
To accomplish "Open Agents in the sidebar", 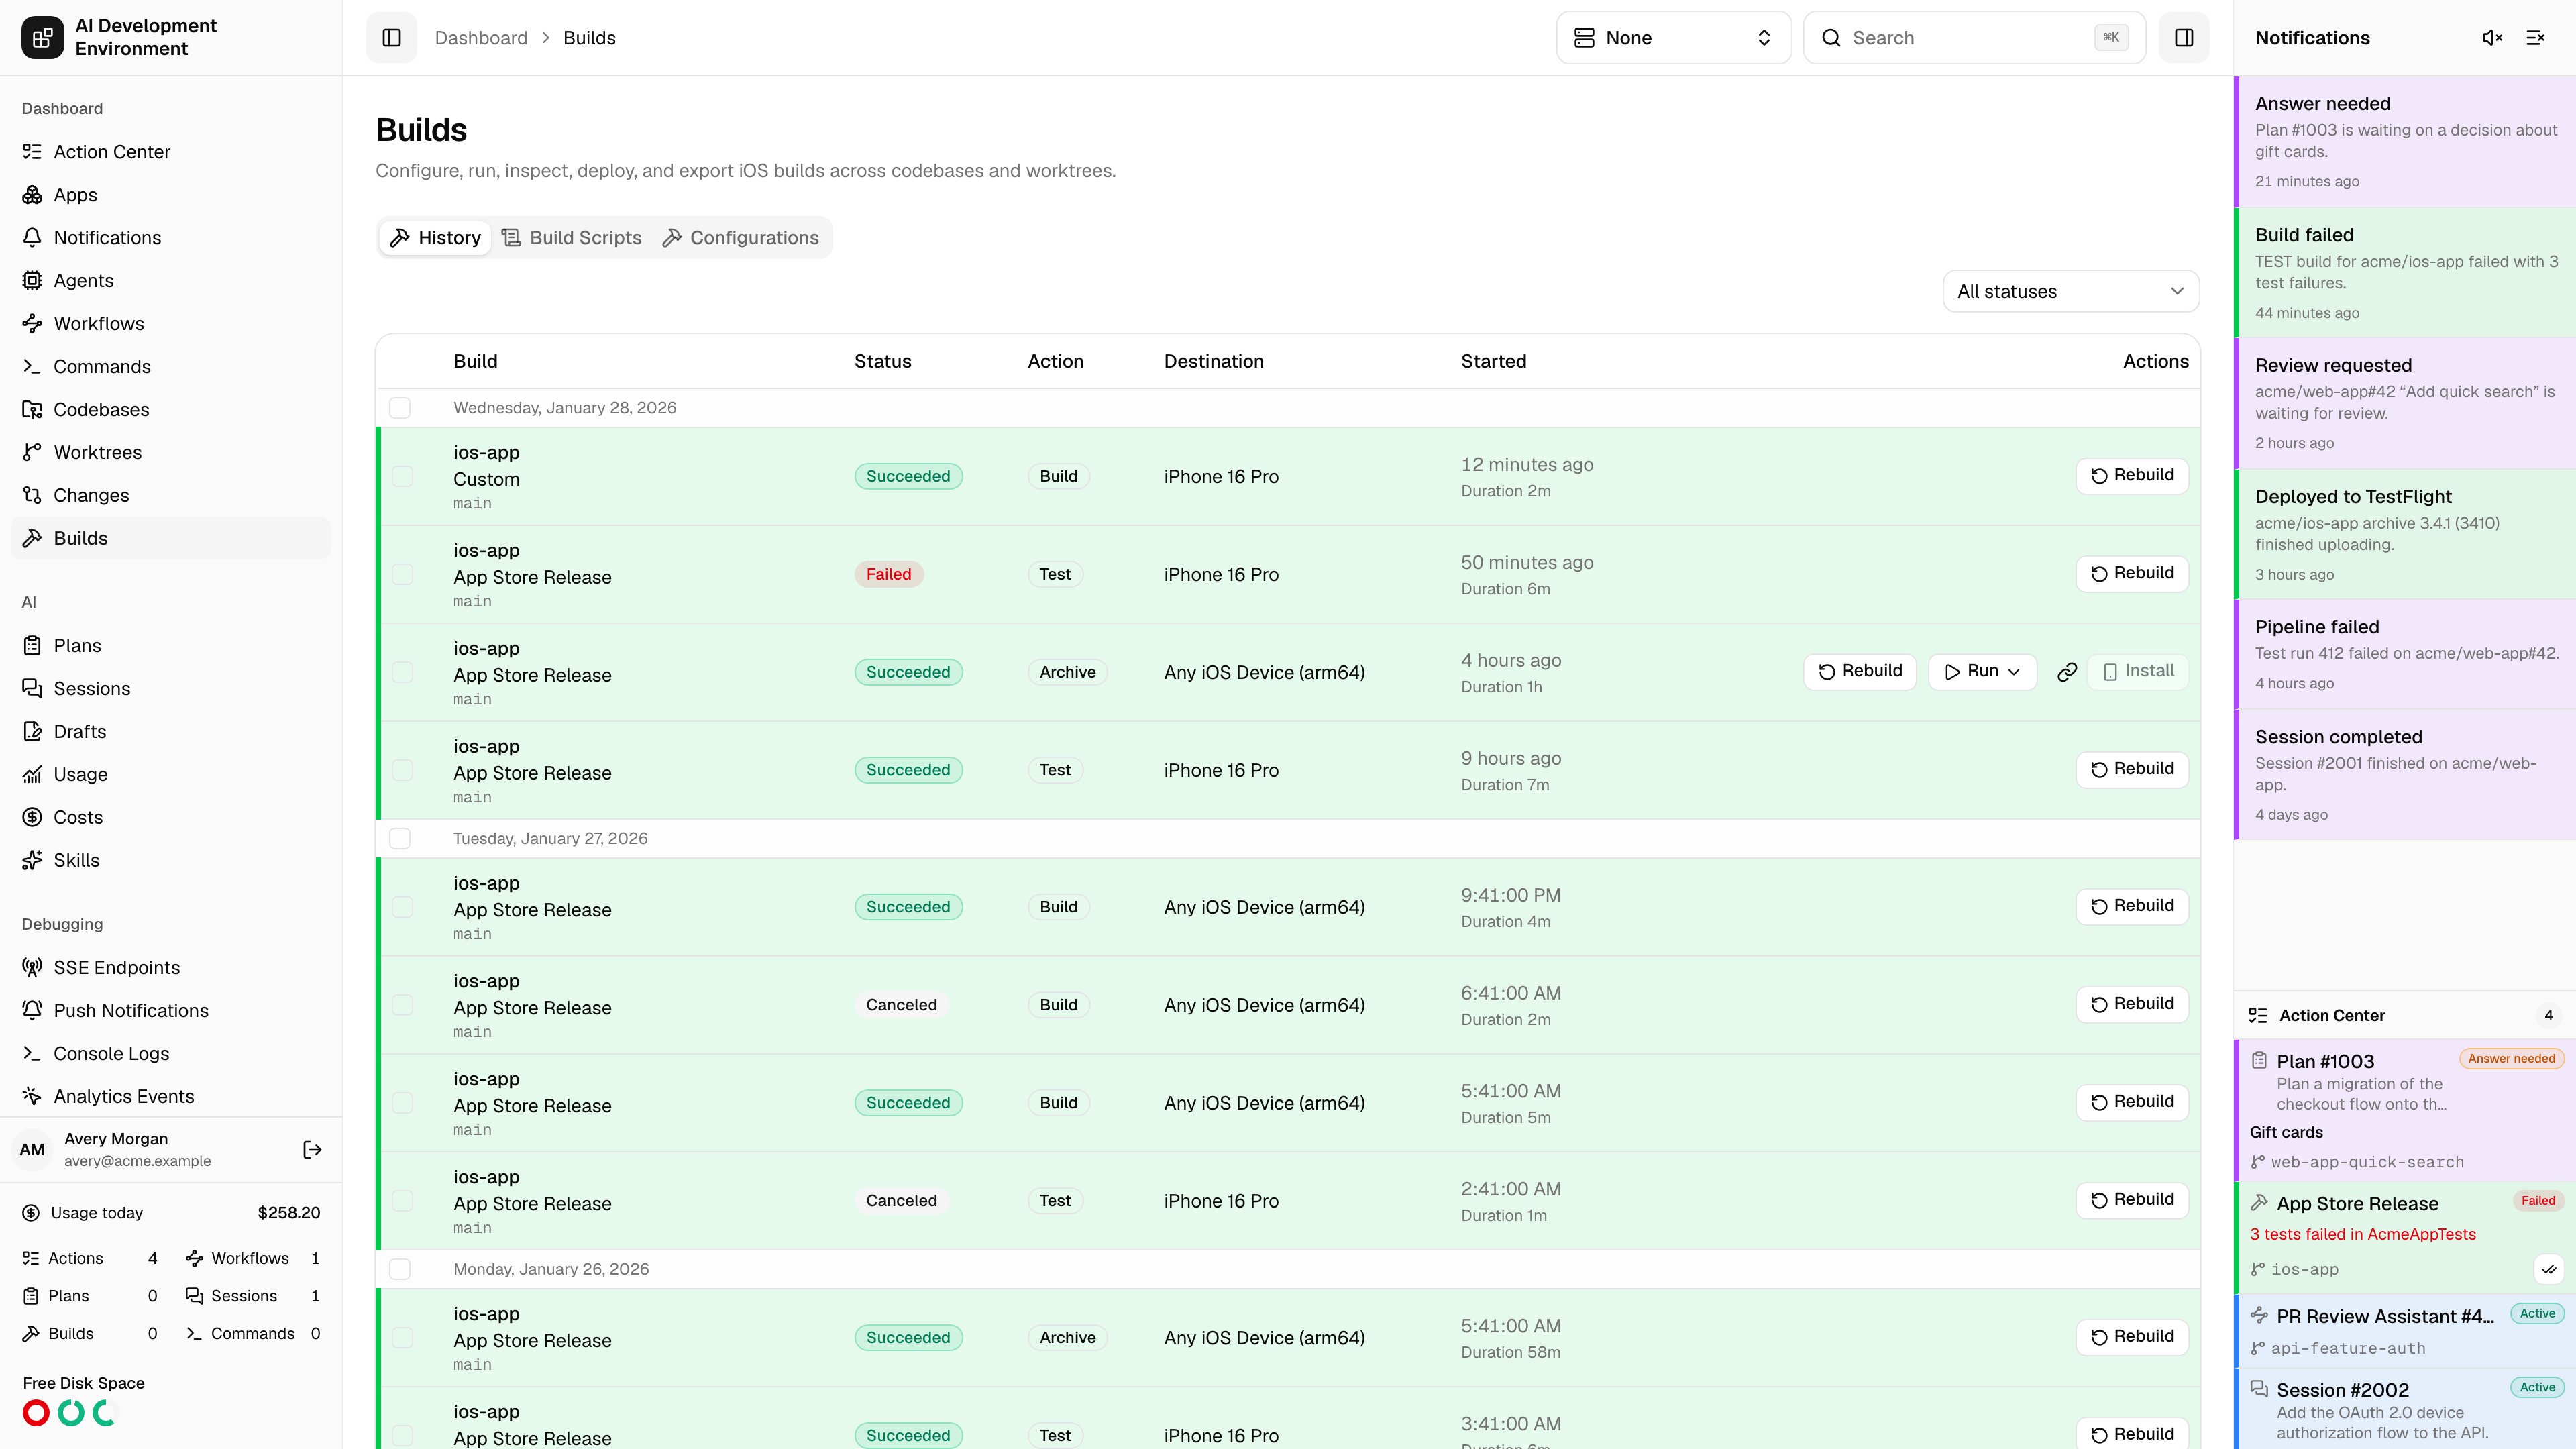I will click(x=171, y=281).
